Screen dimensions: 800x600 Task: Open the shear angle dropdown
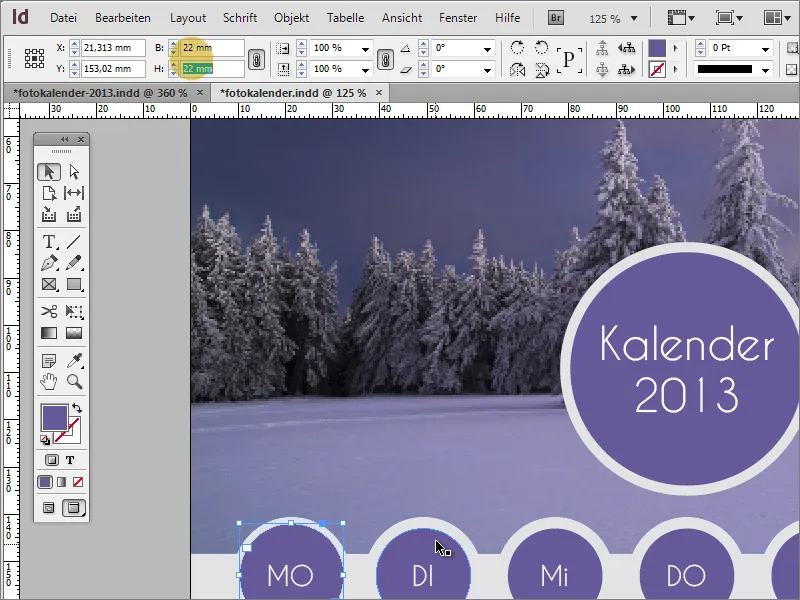coord(487,69)
